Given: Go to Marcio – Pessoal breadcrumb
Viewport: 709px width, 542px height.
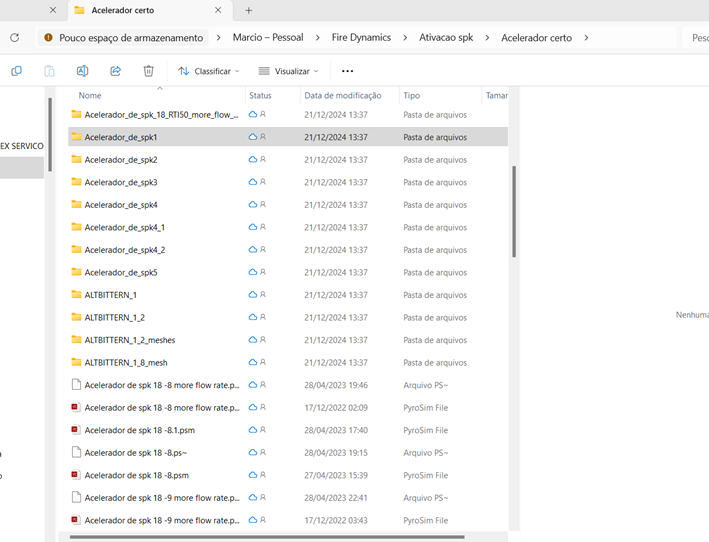Looking at the screenshot, I should pos(268,38).
